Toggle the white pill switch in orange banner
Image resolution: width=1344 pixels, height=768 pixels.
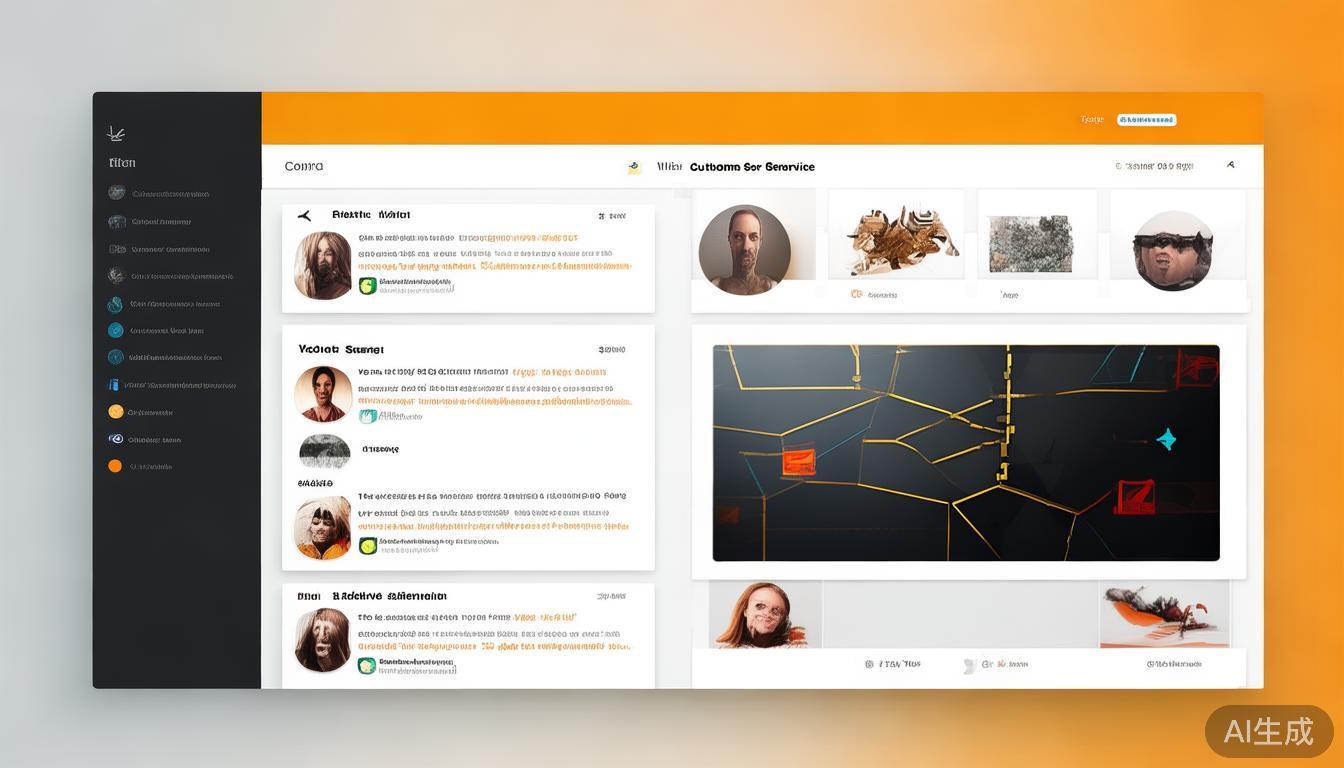(1146, 120)
